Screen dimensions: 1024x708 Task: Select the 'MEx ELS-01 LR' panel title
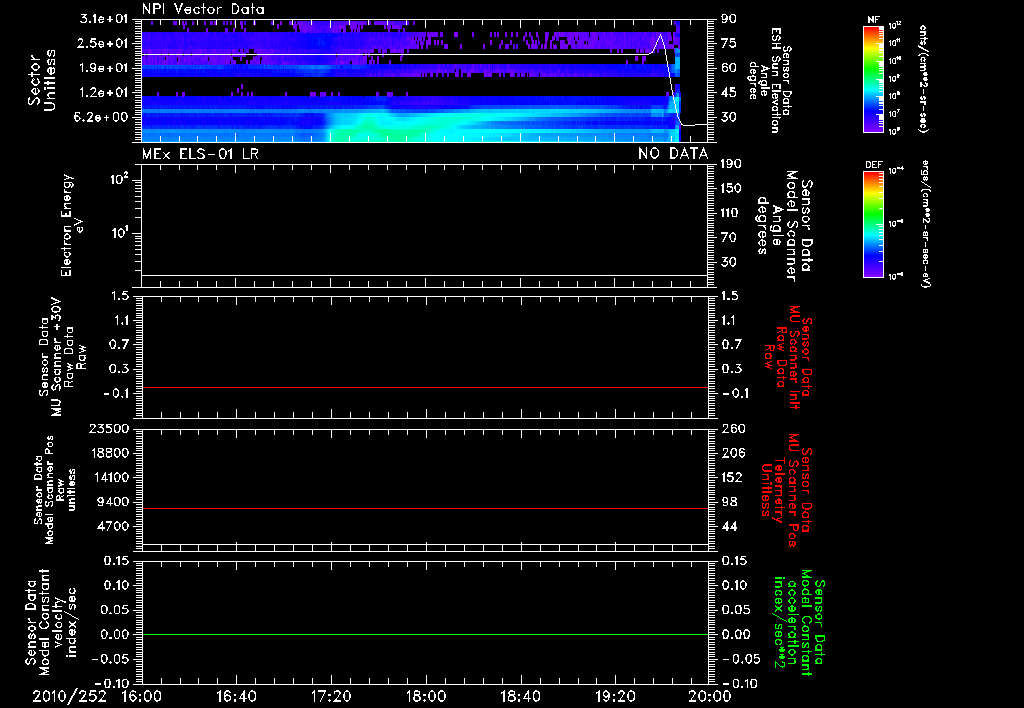pyautogui.click(x=200, y=153)
